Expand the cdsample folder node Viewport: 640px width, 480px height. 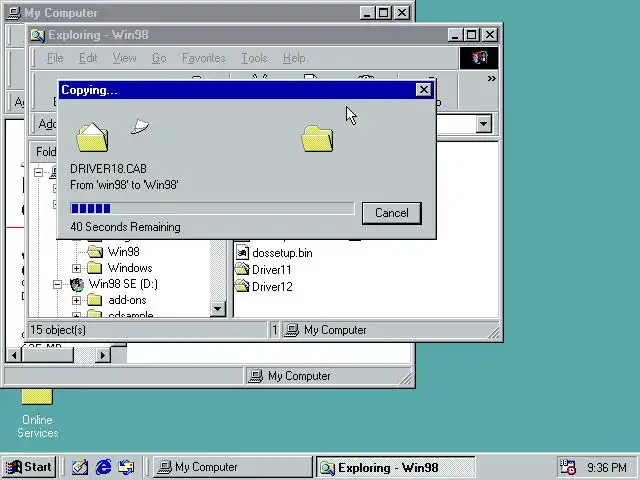pyautogui.click(x=76, y=315)
